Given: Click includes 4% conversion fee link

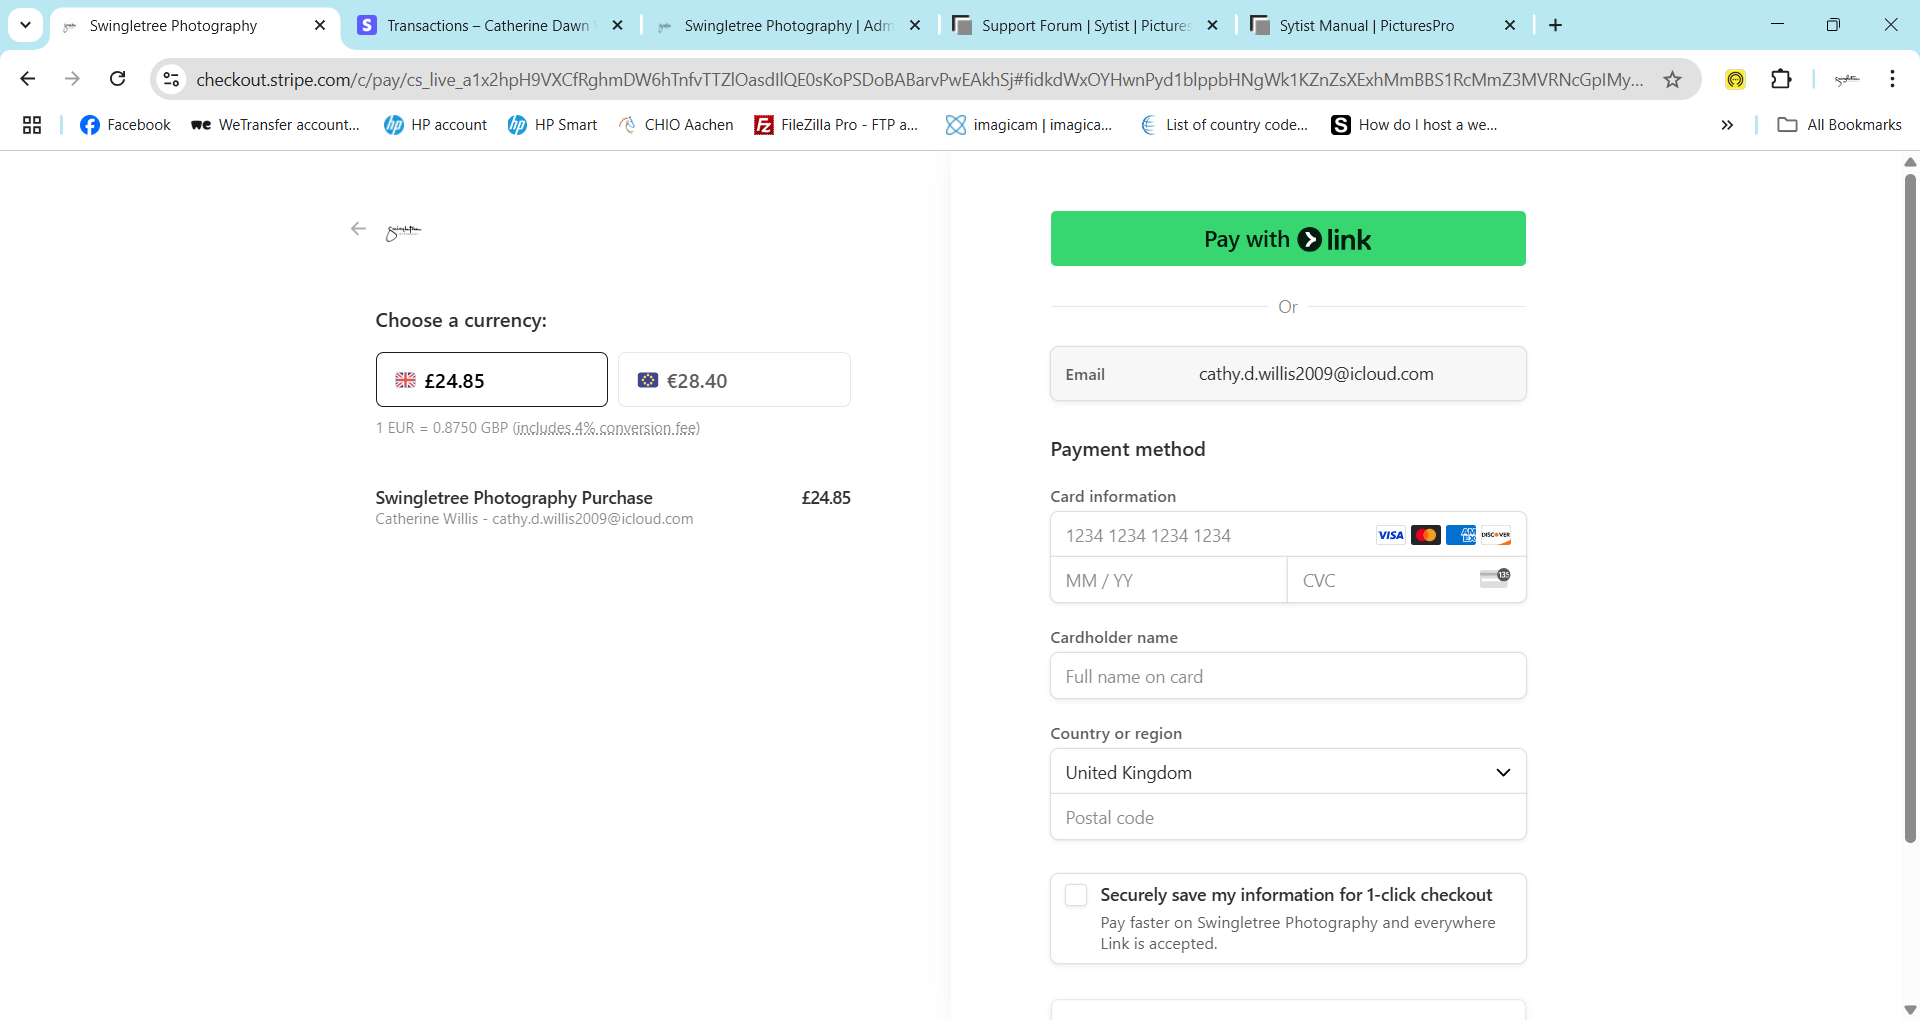Looking at the screenshot, I should click(606, 428).
